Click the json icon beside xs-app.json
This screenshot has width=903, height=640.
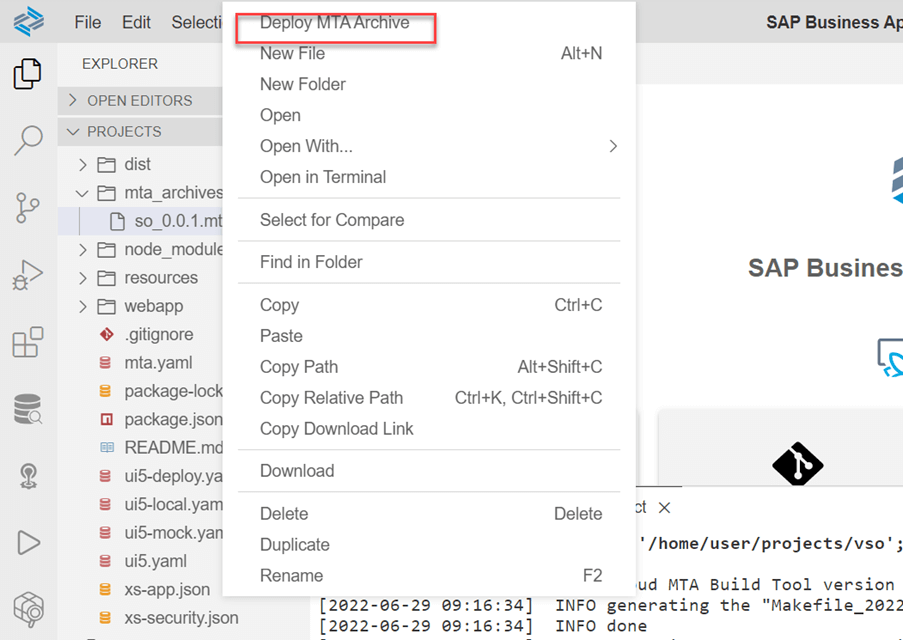pos(105,589)
